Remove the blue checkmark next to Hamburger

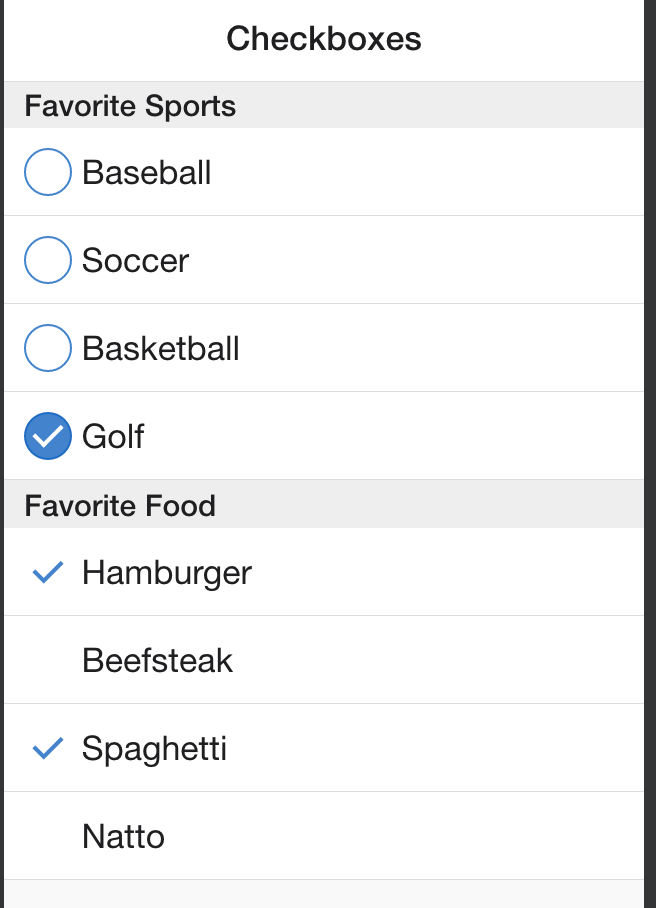tap(48, 572)
